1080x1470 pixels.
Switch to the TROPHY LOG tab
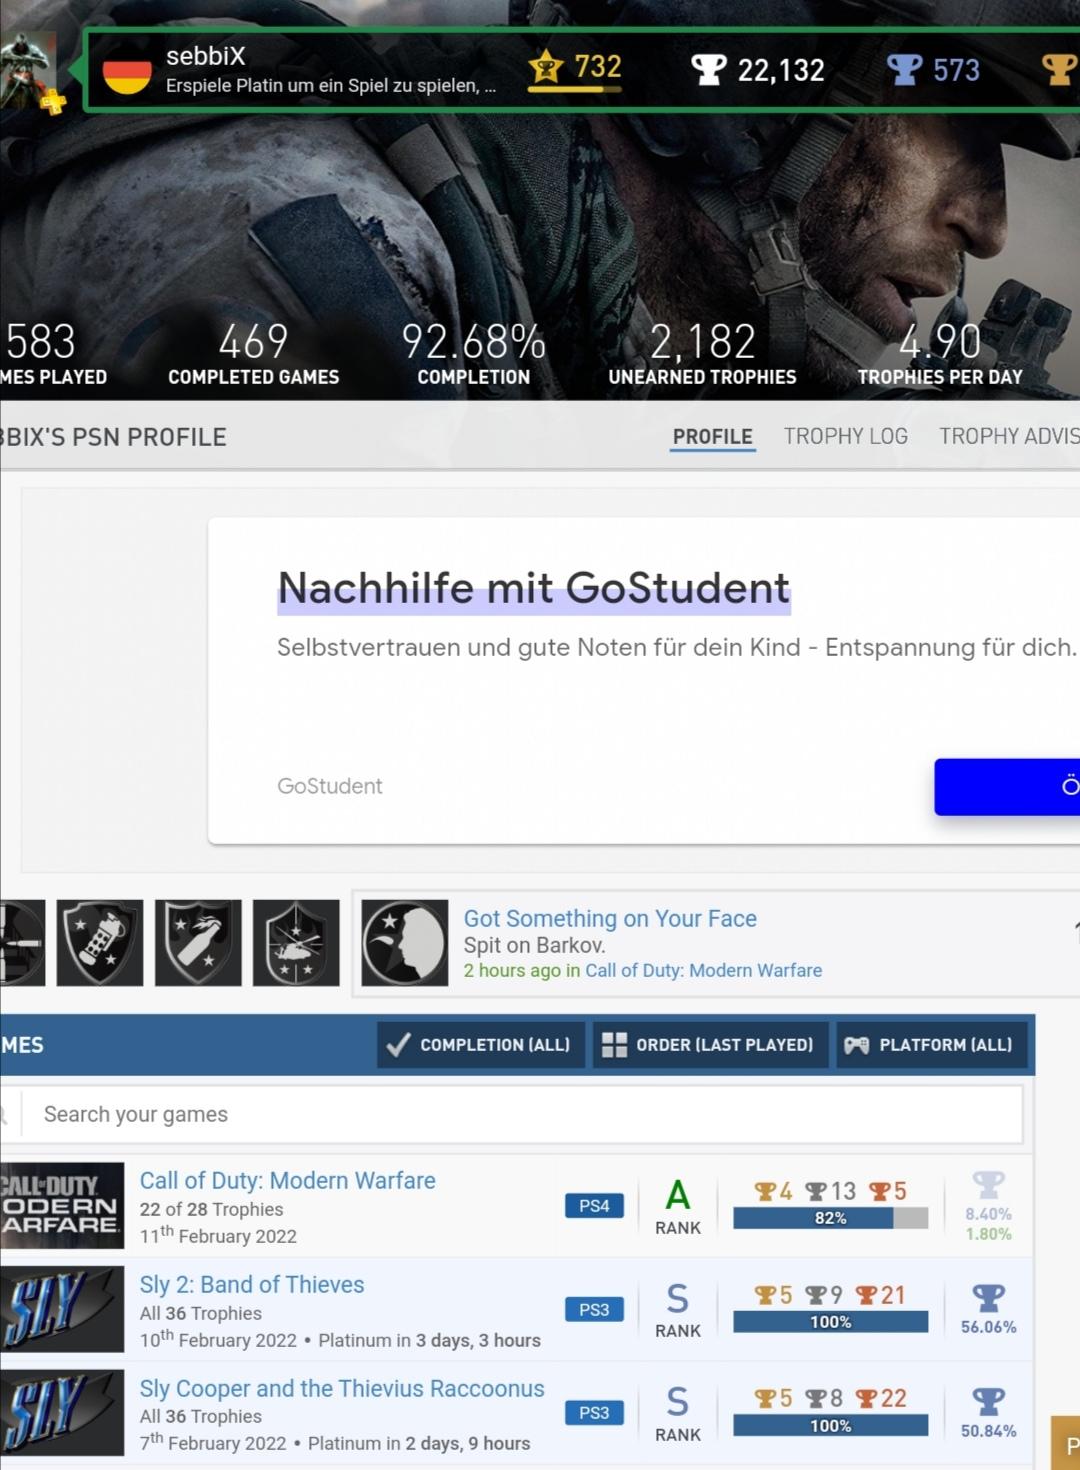846,437
